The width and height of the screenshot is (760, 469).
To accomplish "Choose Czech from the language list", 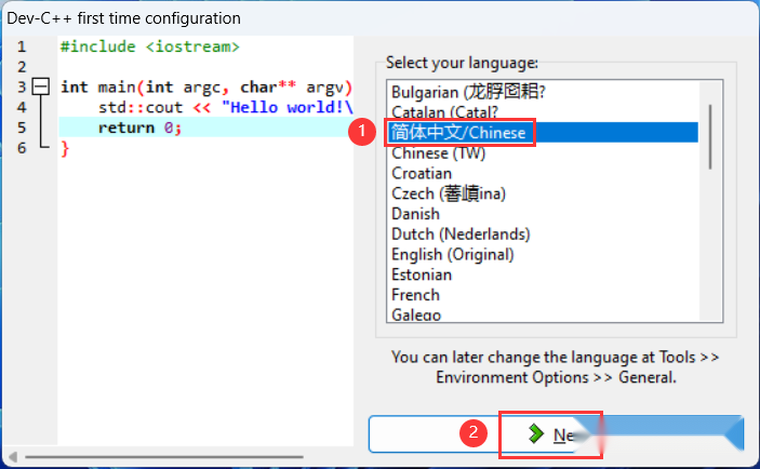I will point(543,193).
